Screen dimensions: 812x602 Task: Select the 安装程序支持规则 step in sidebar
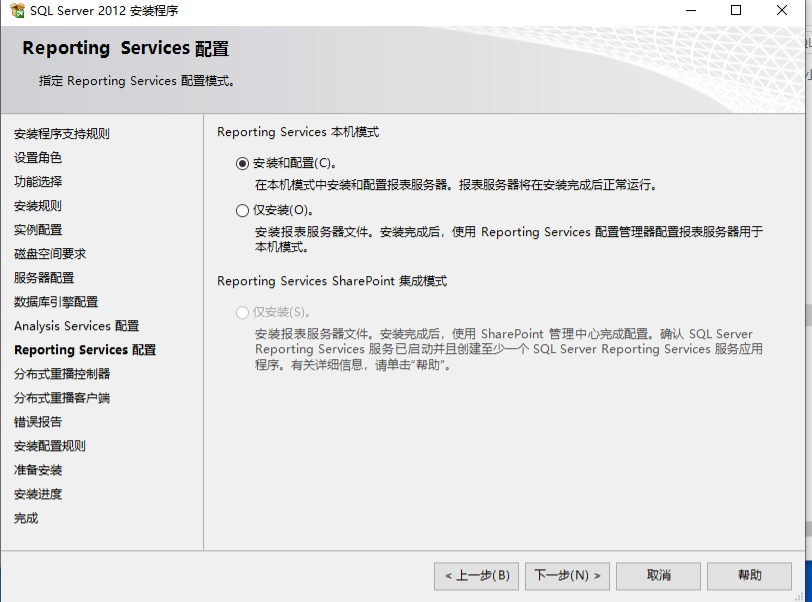pyautogui.click(x=62, y=134)
